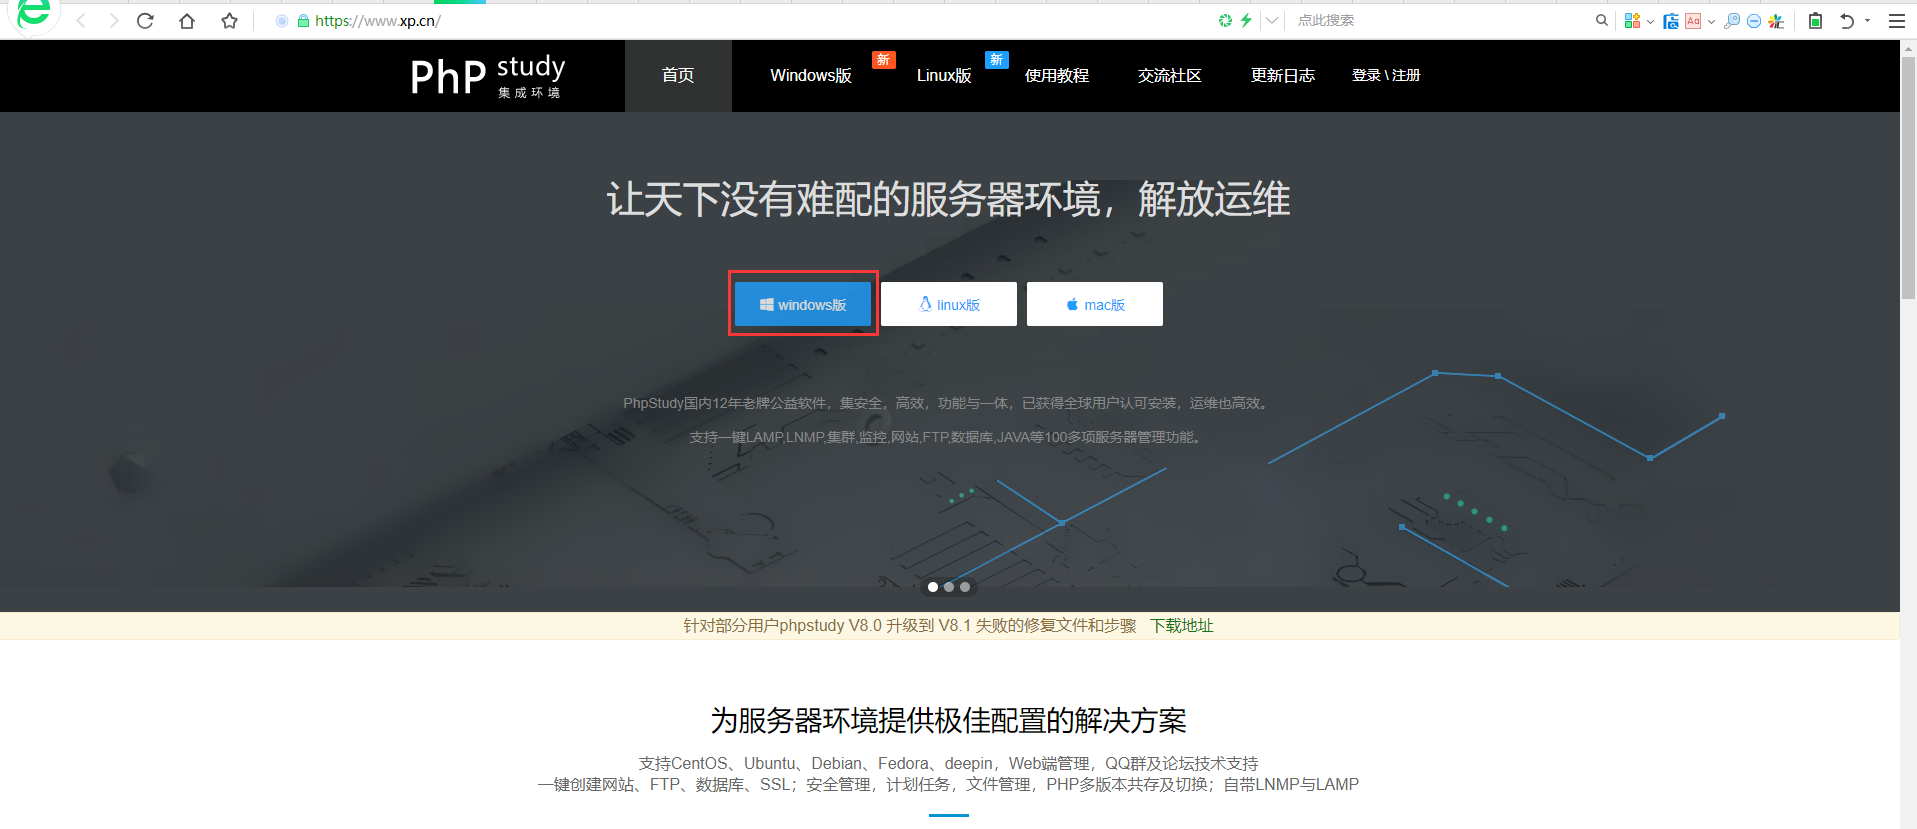The width and height of the screenshot is (1917, 829).
Task: Click the green clipboard toolbar icon
Action: point(1815,20)
